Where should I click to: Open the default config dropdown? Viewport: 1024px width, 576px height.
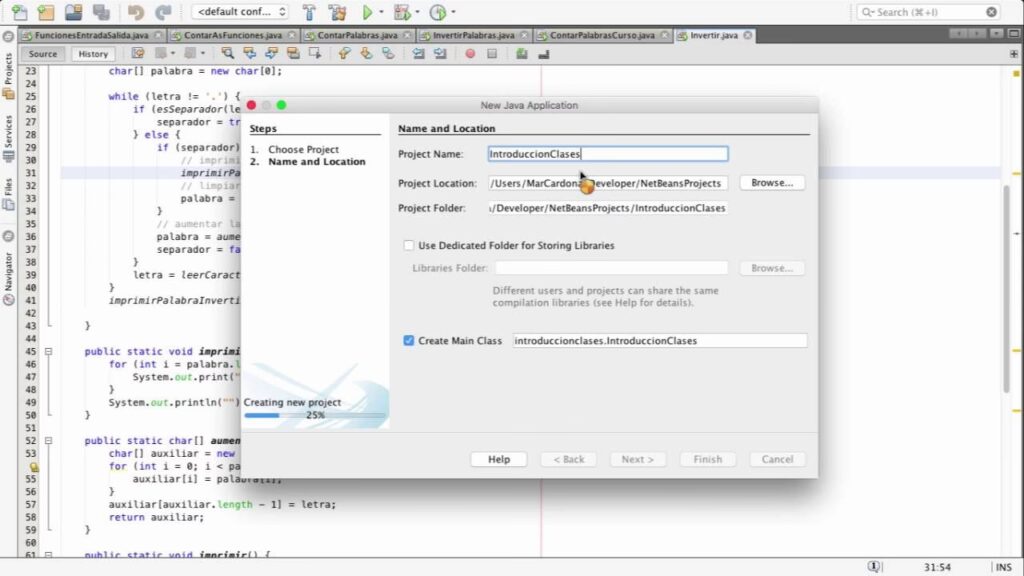pos(240,13)
